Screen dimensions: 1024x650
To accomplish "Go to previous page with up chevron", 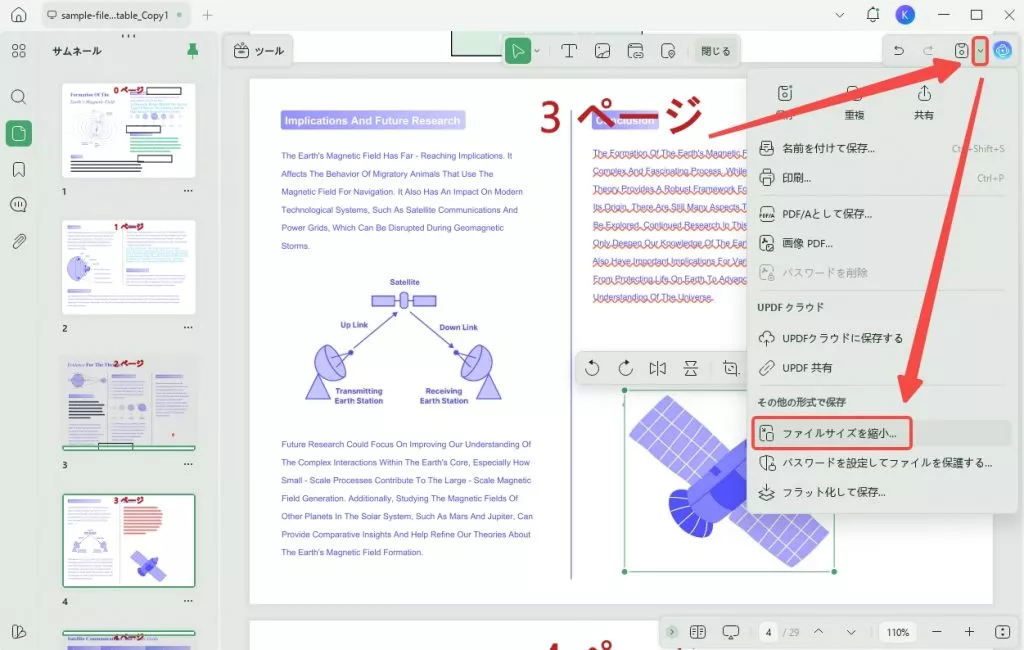I will pos(818,632).
